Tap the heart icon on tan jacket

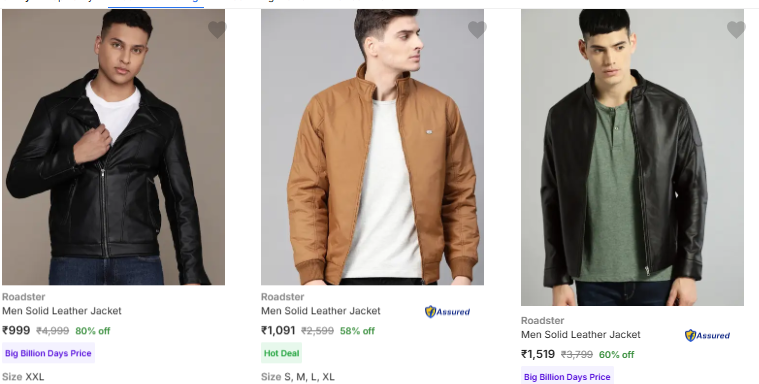[477, 30]
